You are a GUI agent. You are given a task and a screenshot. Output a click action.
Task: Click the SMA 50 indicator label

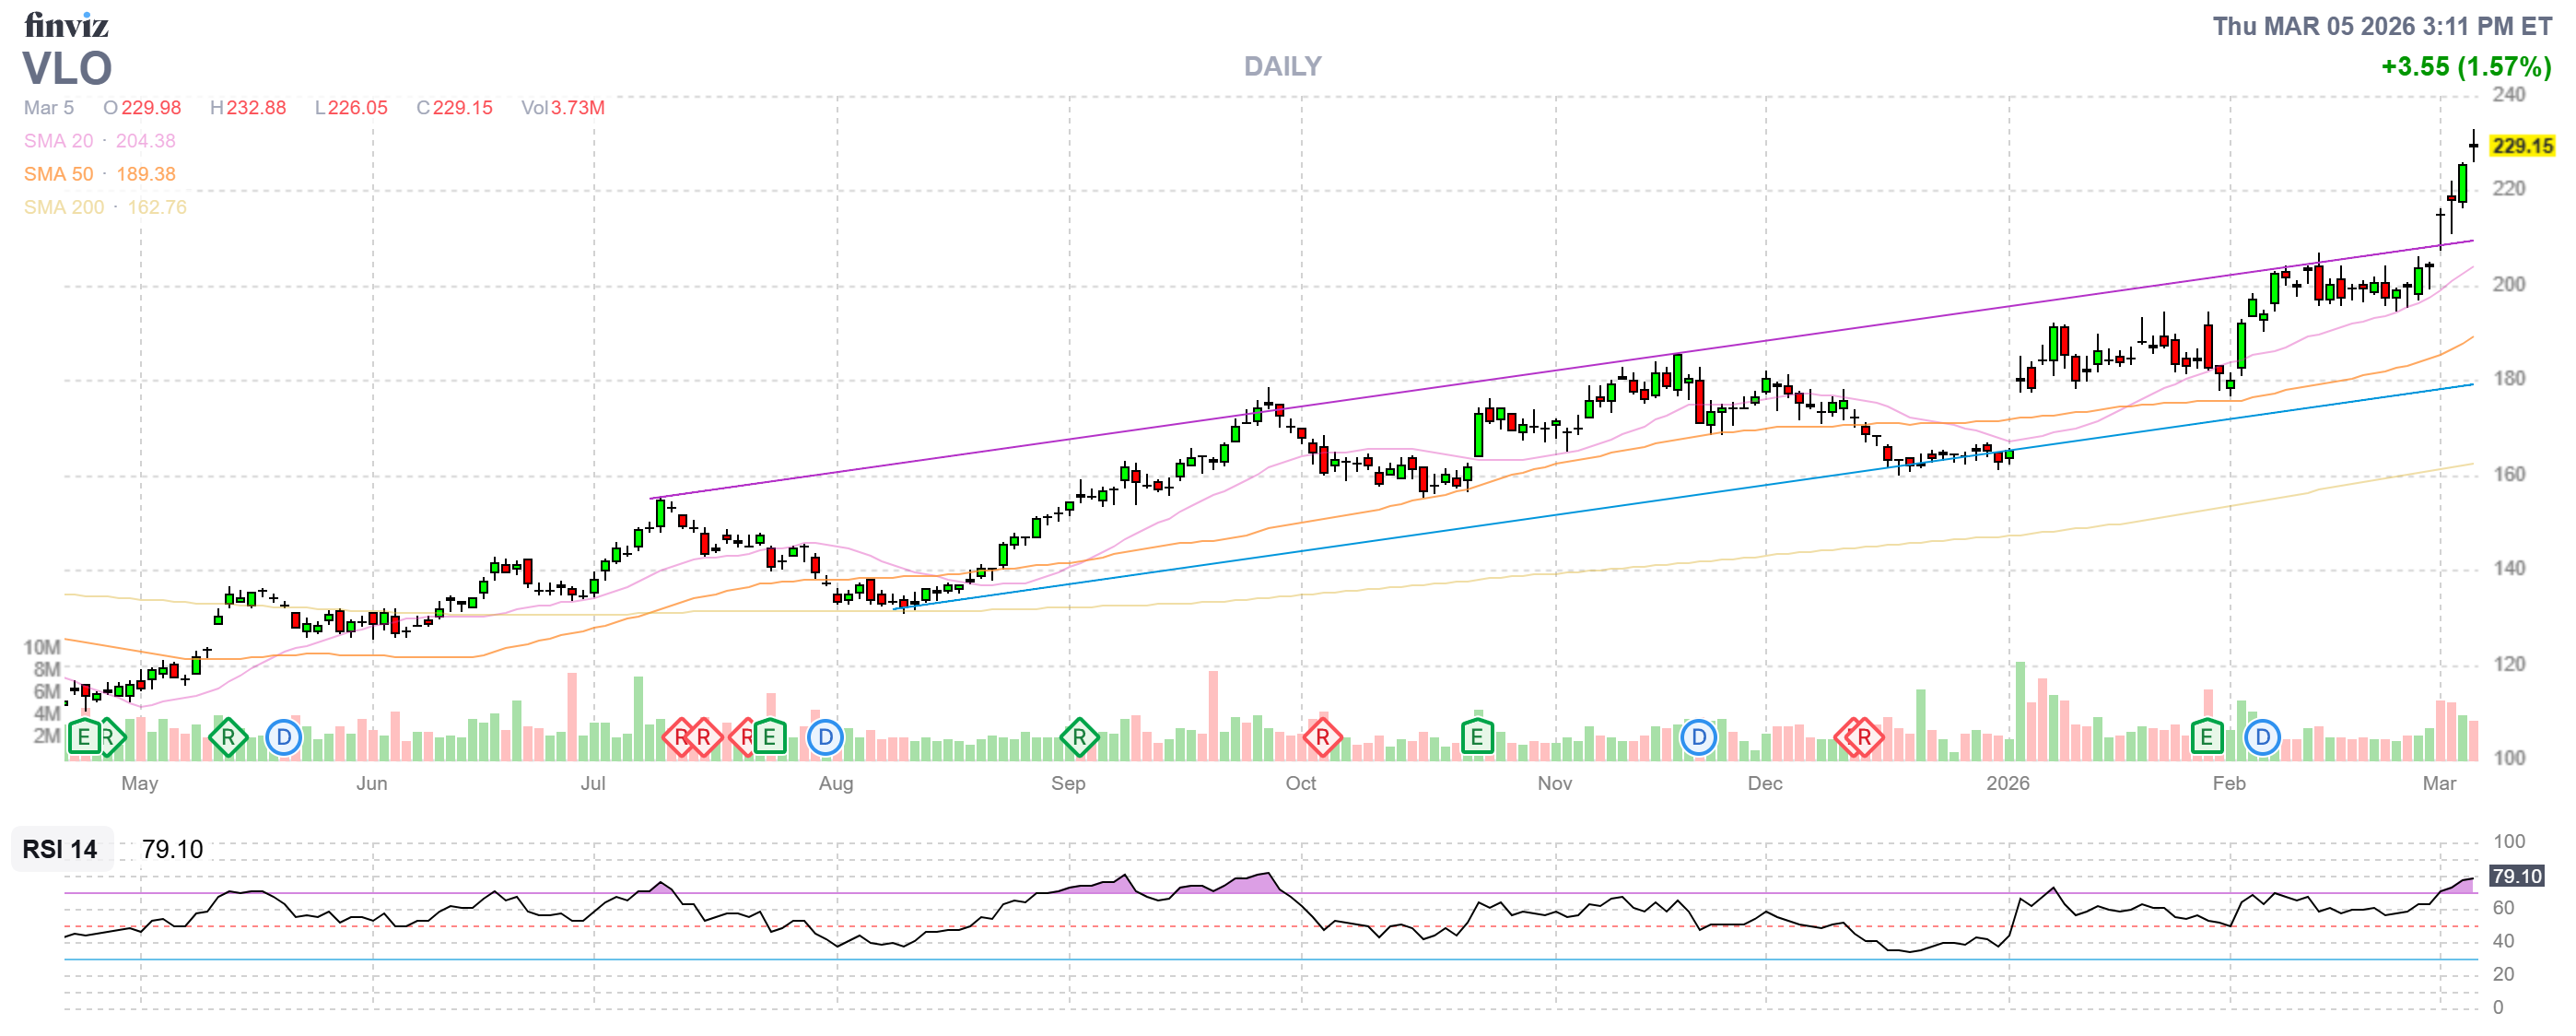click(x=58, y=174)
